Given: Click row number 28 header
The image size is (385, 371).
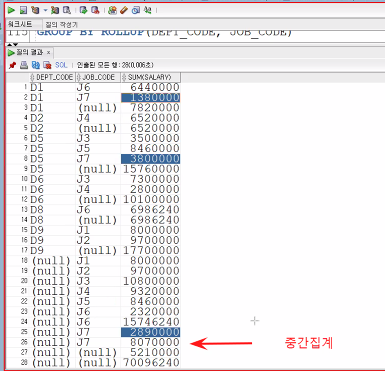Looking at the screenshot, I should (x=24, y=362).
